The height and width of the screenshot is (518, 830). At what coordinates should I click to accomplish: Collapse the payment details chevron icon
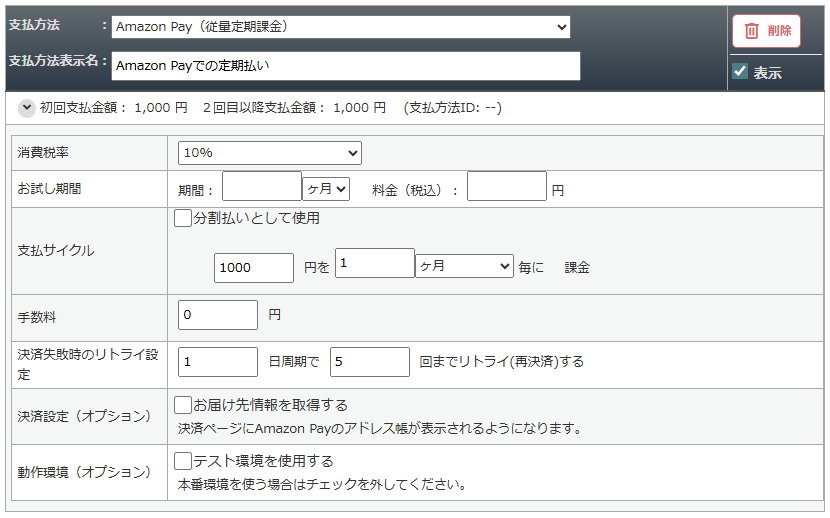point(27,107)
